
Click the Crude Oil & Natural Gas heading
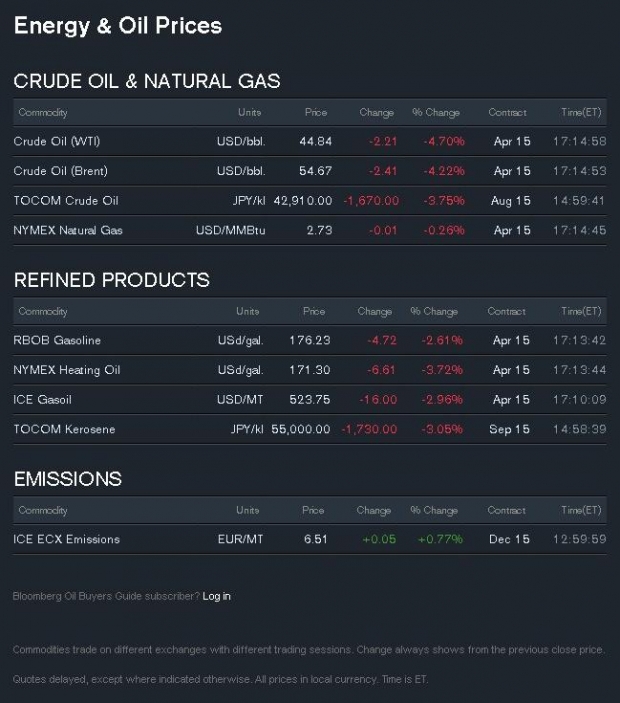(x=147, y=81)
